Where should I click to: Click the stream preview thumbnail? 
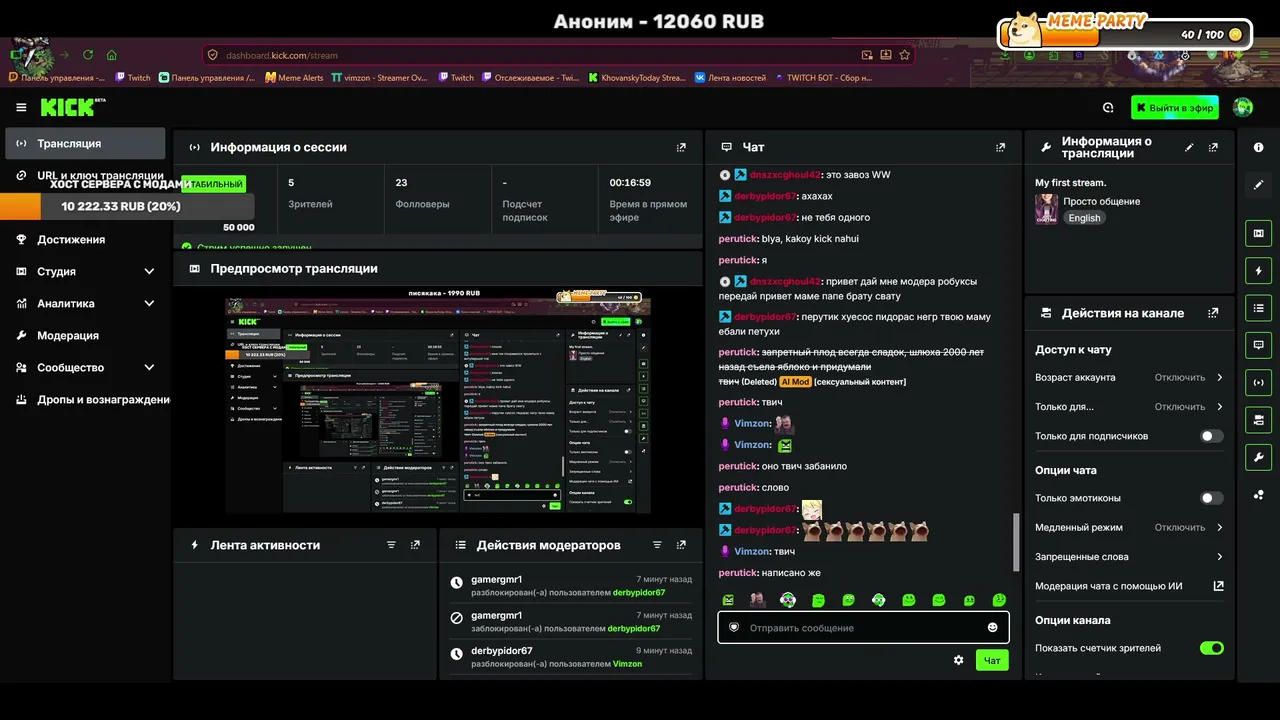(x=438, y=401)
